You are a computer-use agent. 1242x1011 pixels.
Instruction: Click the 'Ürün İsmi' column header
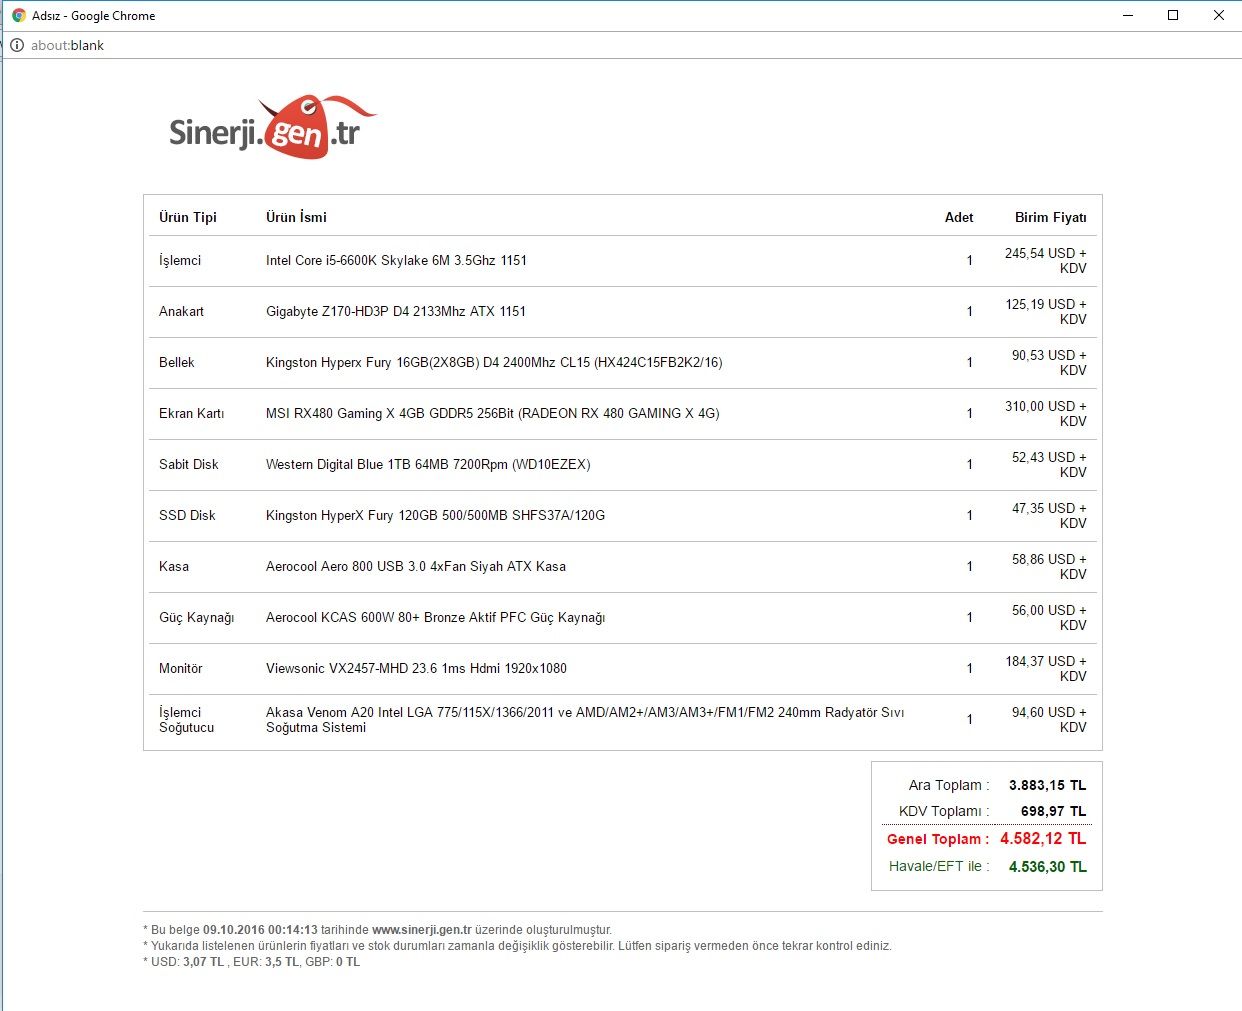[296, 217]
